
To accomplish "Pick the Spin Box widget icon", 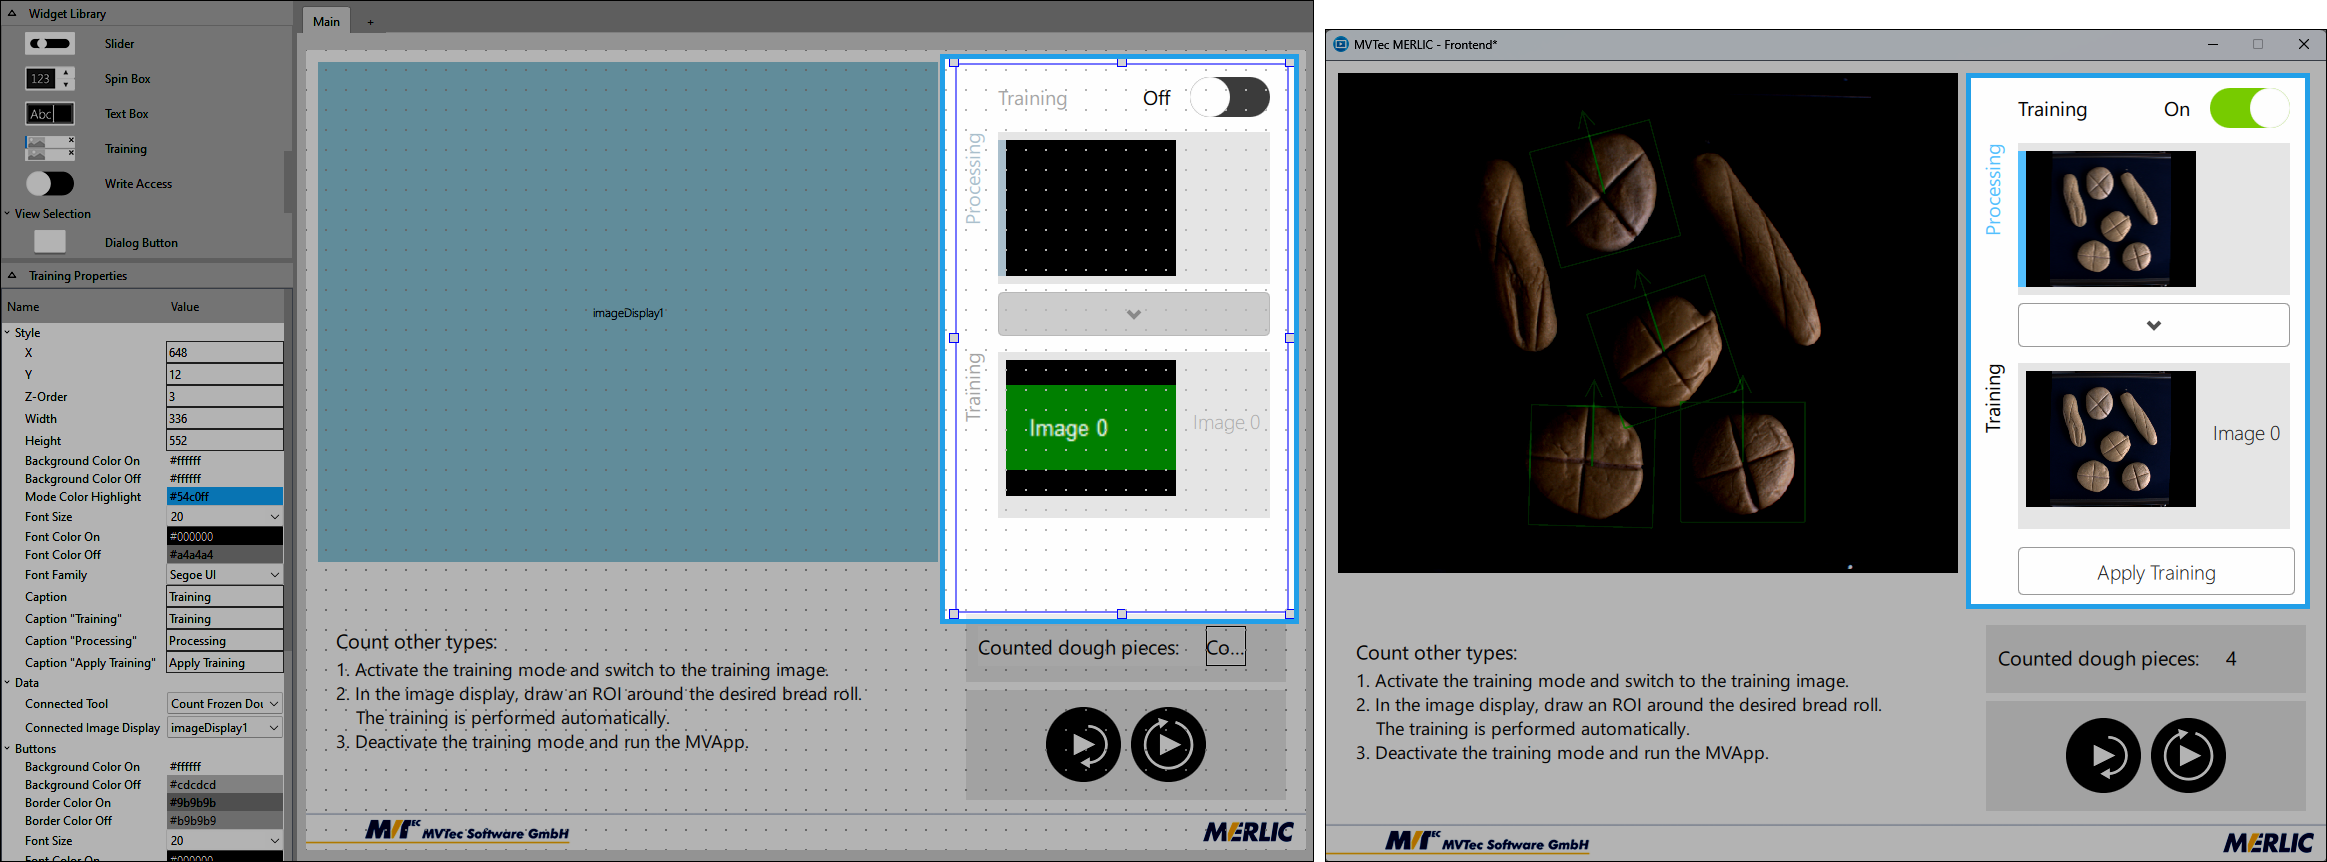I will click(50, 79).
